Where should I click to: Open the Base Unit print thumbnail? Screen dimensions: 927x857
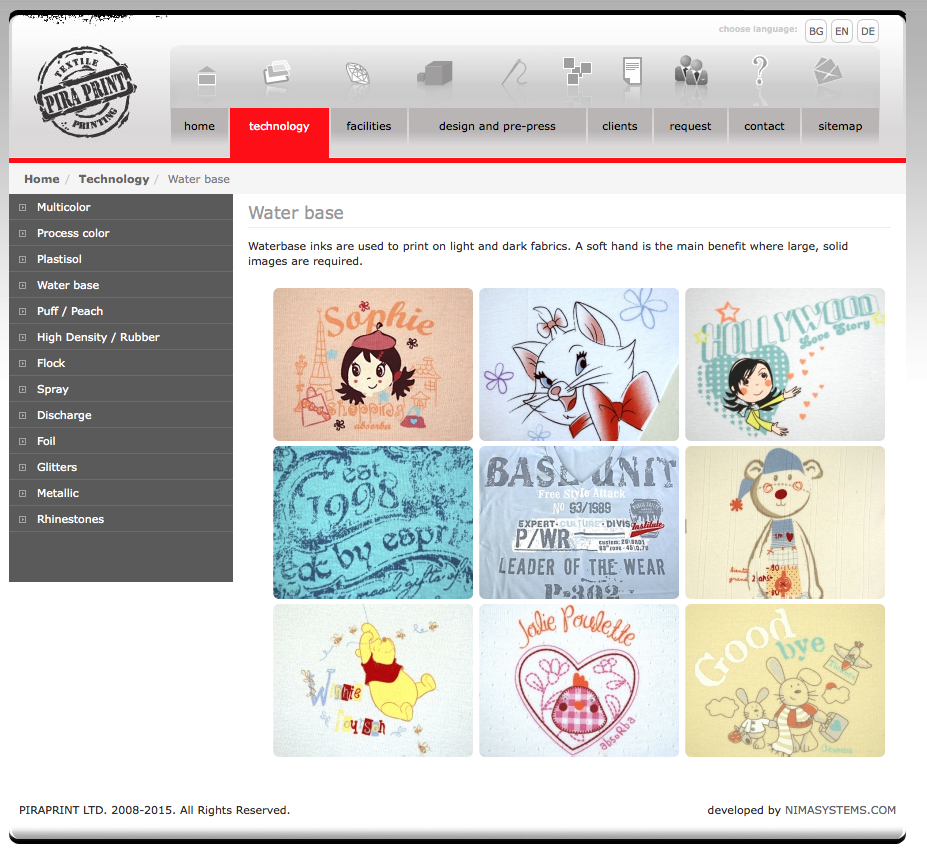tap(579, 522)
